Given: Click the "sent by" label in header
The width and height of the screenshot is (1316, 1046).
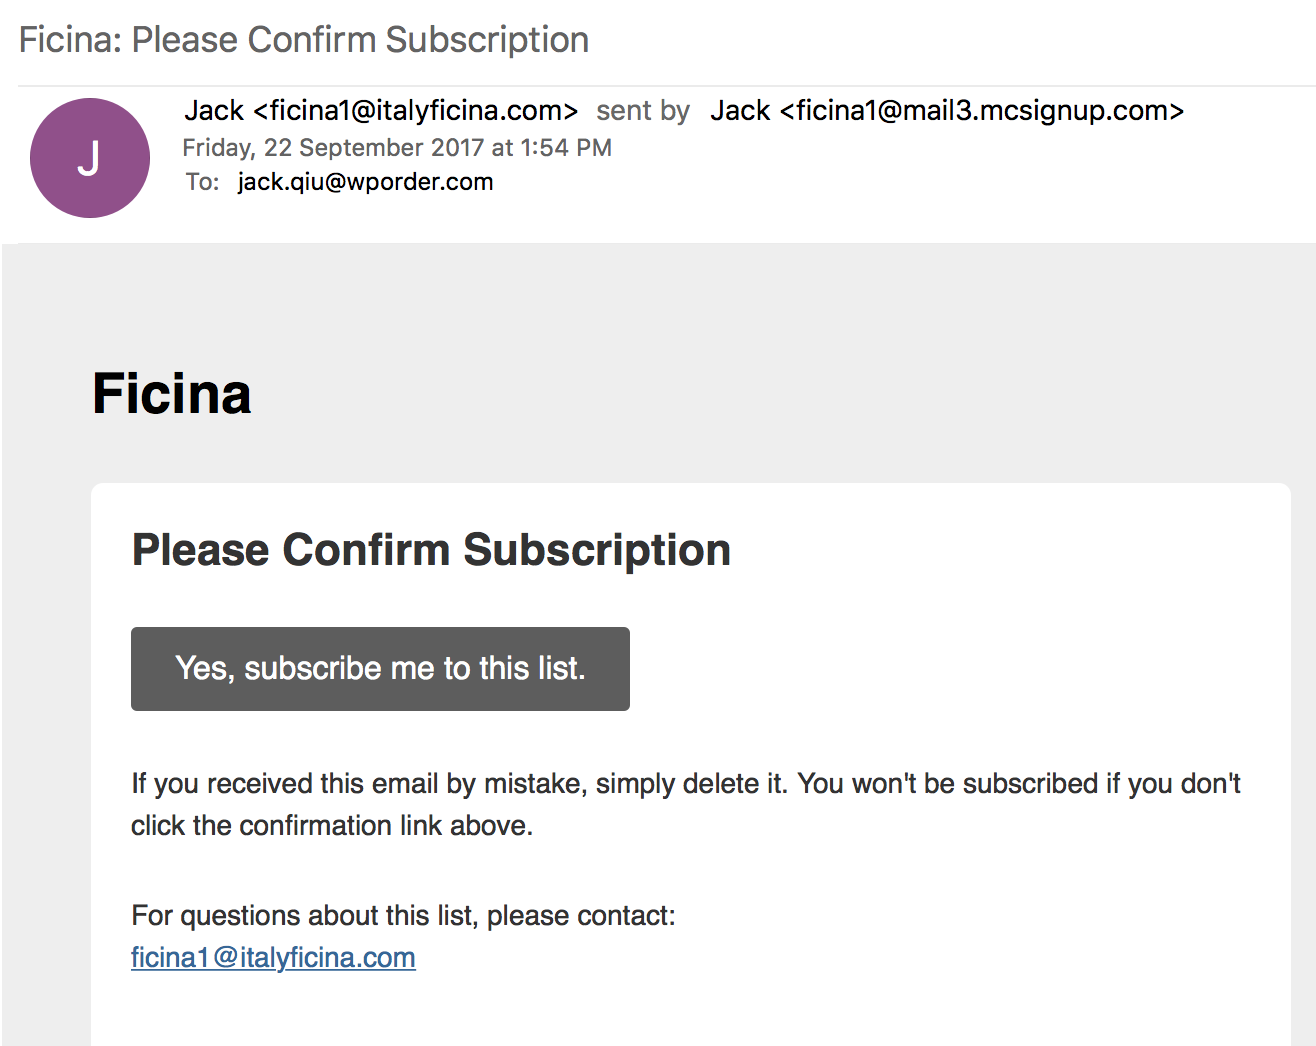Looking at the screenshot, I should click(x=643, y=110).
